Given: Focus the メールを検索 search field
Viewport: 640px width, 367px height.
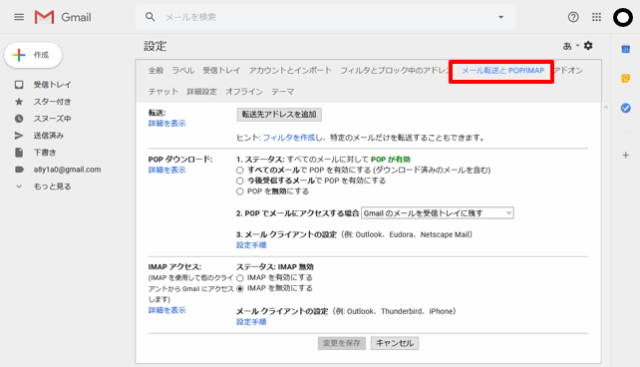Looking at the screenshot, I should tap(327, 17).
